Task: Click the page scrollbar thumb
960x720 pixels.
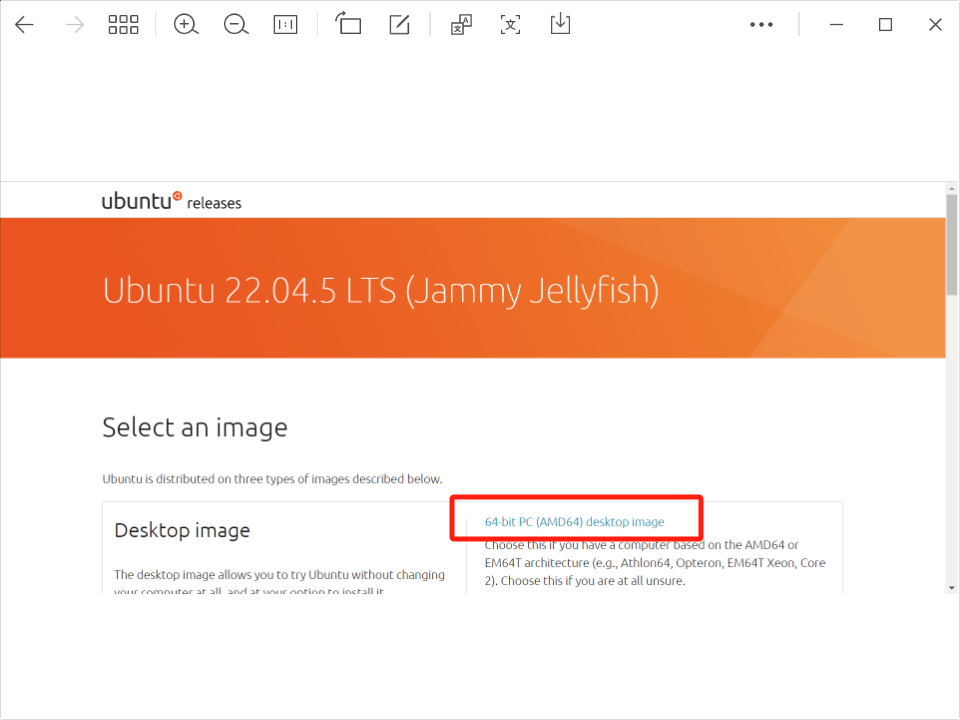Action: pos(951,245)
